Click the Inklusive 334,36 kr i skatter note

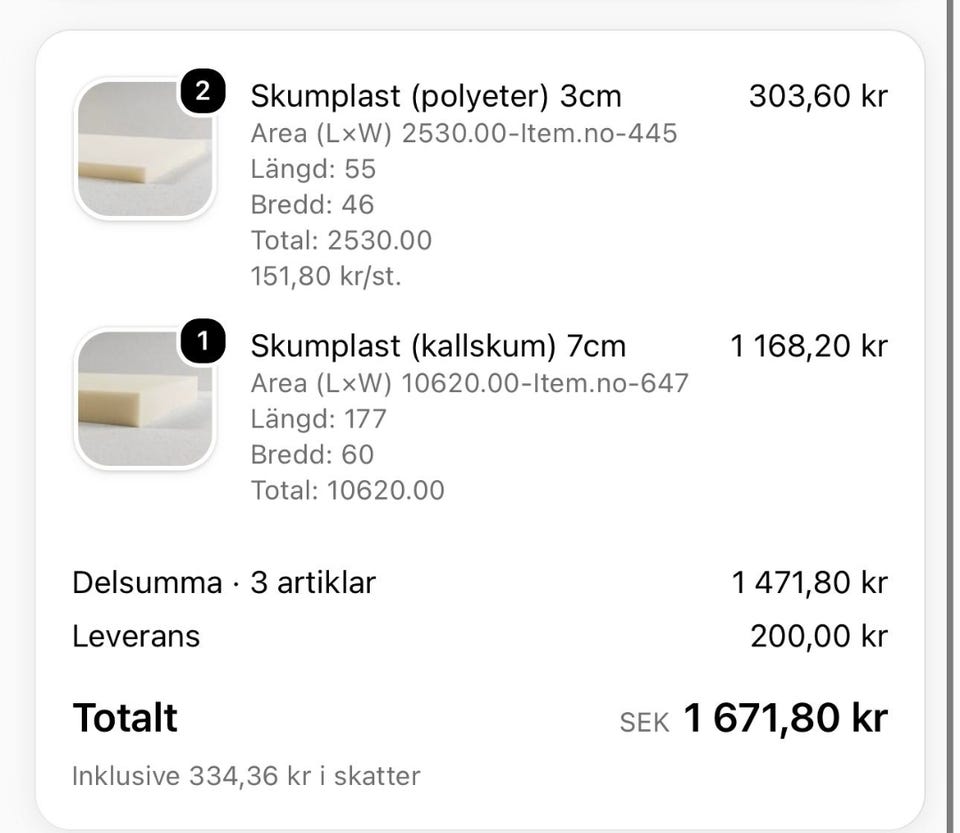point(246,777)
